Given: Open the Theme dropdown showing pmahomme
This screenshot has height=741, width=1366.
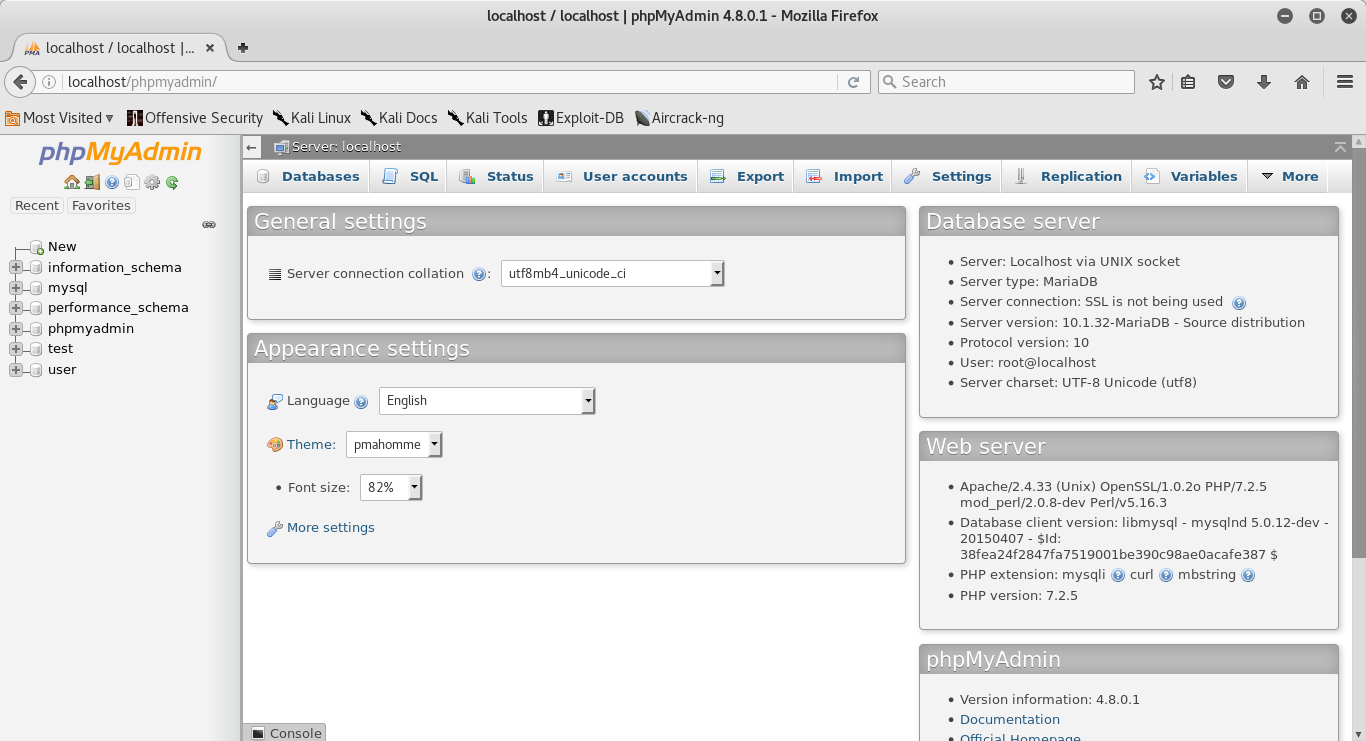Looking at the screenshot, I should [394, 445].
